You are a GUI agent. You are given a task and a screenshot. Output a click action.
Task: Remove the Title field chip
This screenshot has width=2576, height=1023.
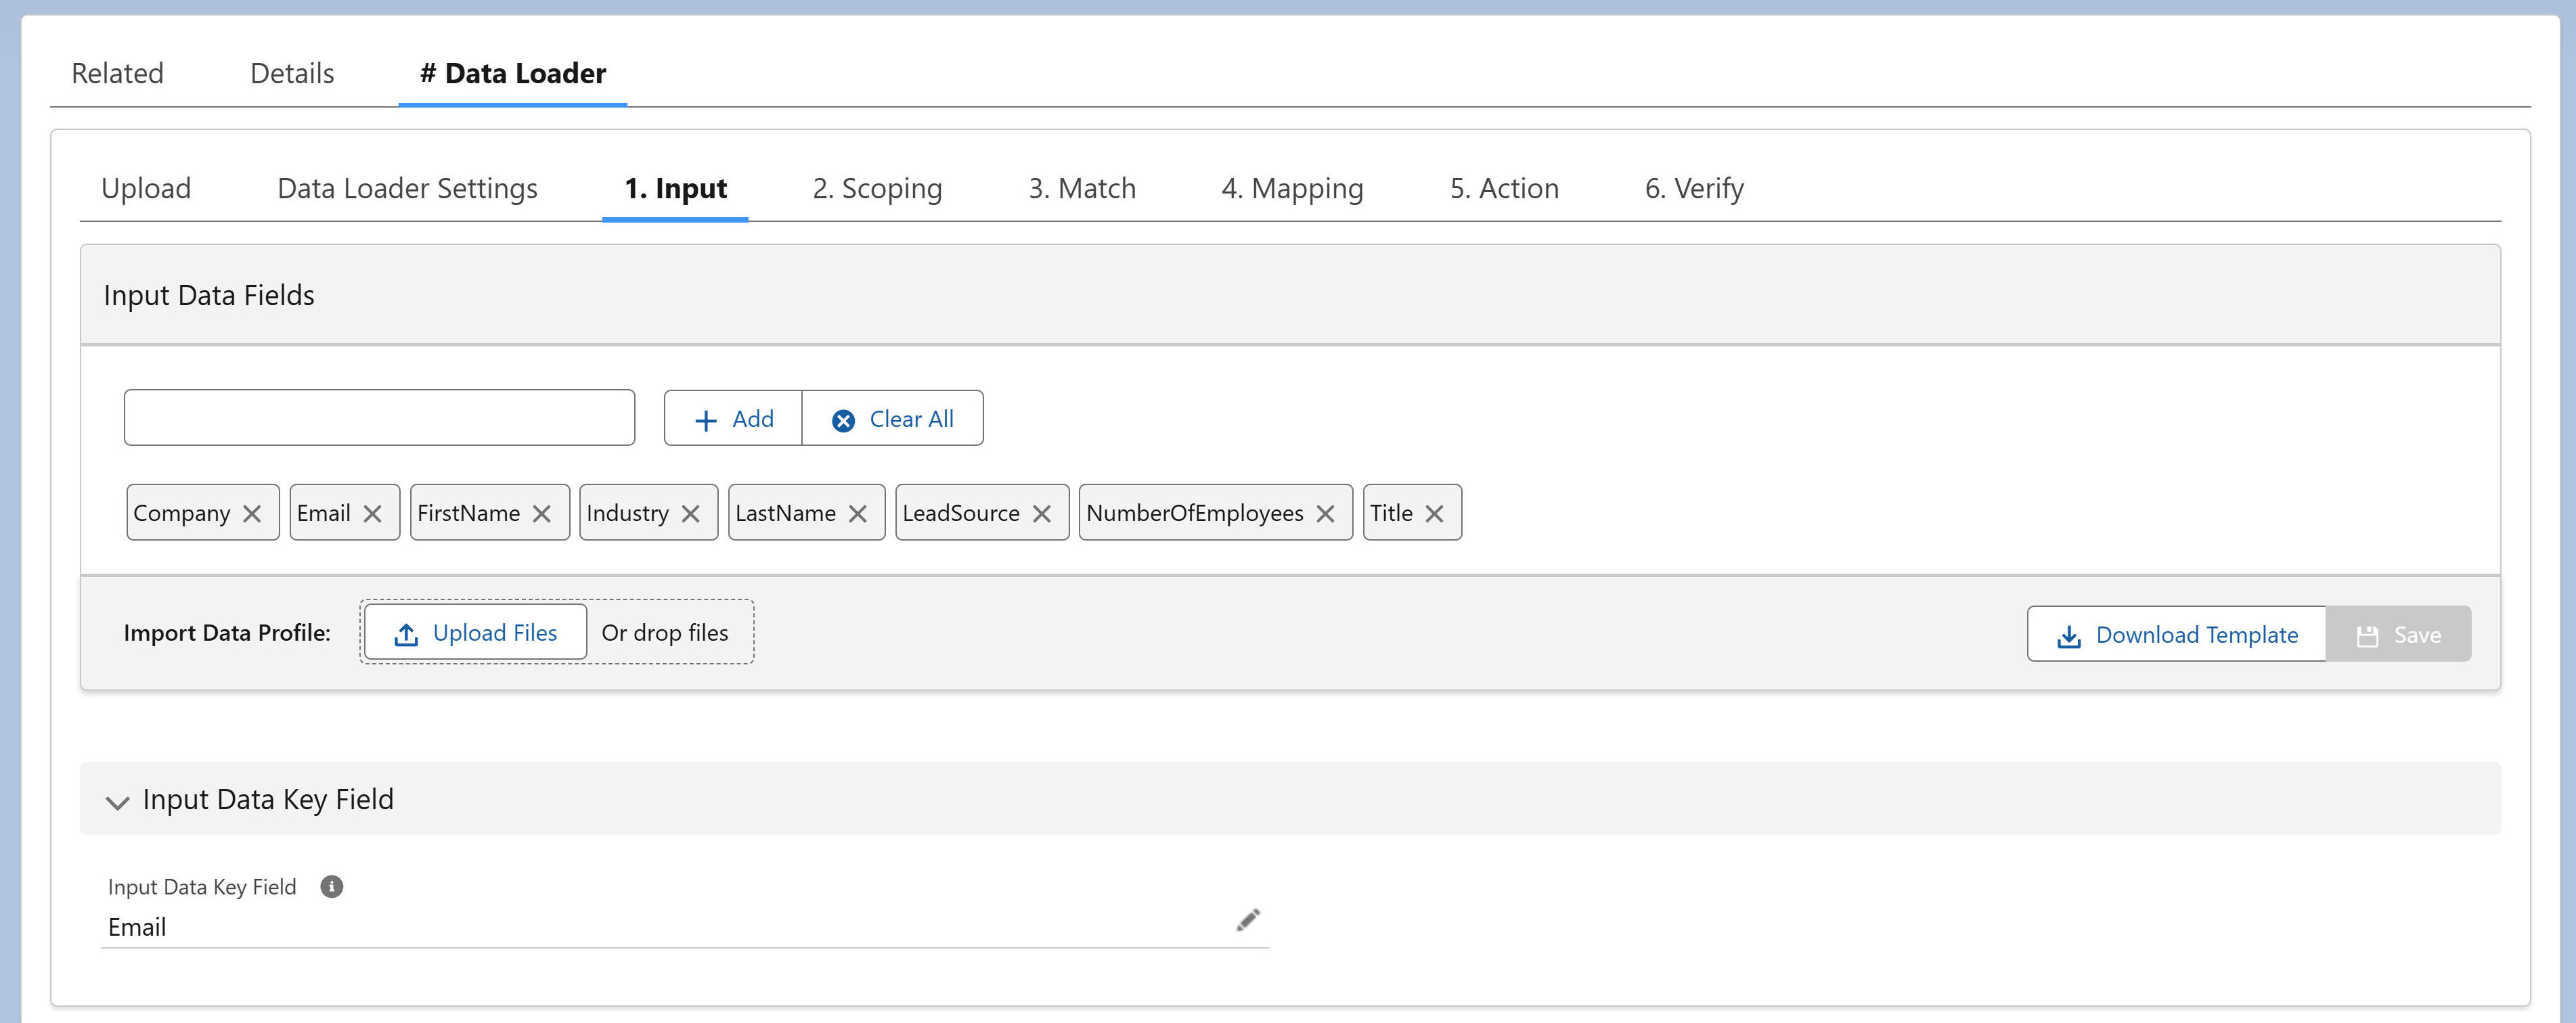(x=1434, y=514)
